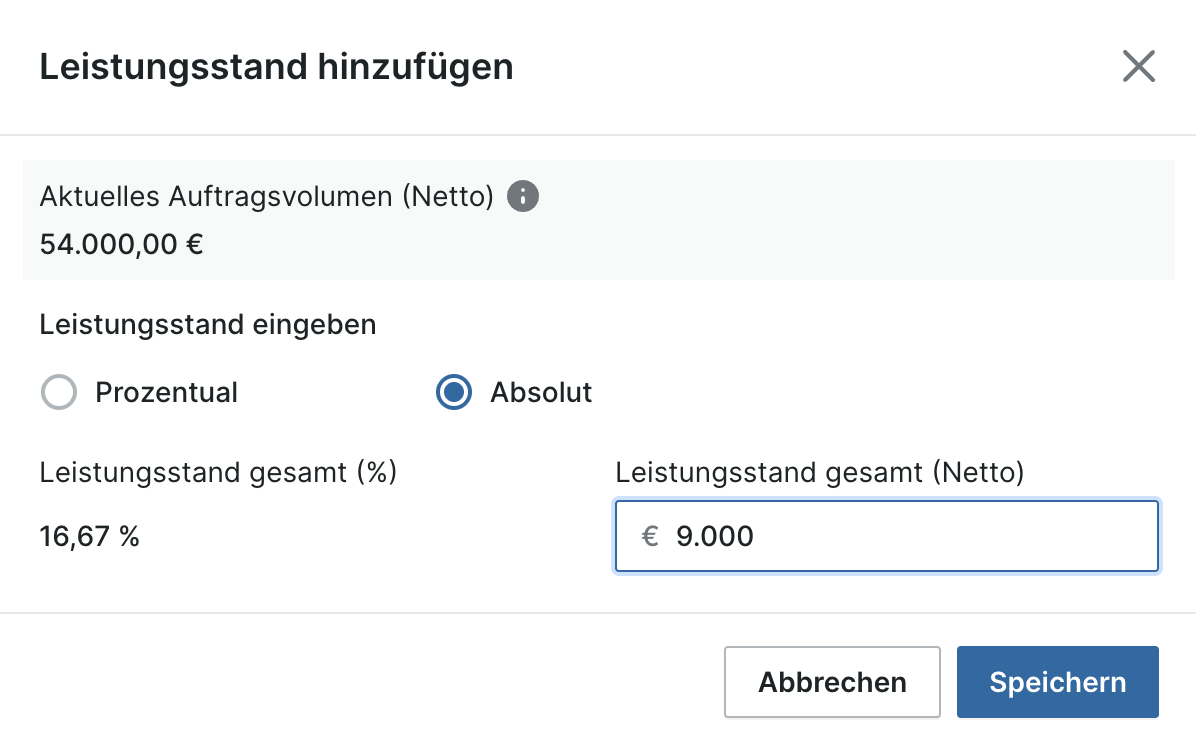Close the Leistungsstand hinzufügen dialog
Image resolution: width=1196 pixels, height=746 pixels.
(x=1139, y=67)
